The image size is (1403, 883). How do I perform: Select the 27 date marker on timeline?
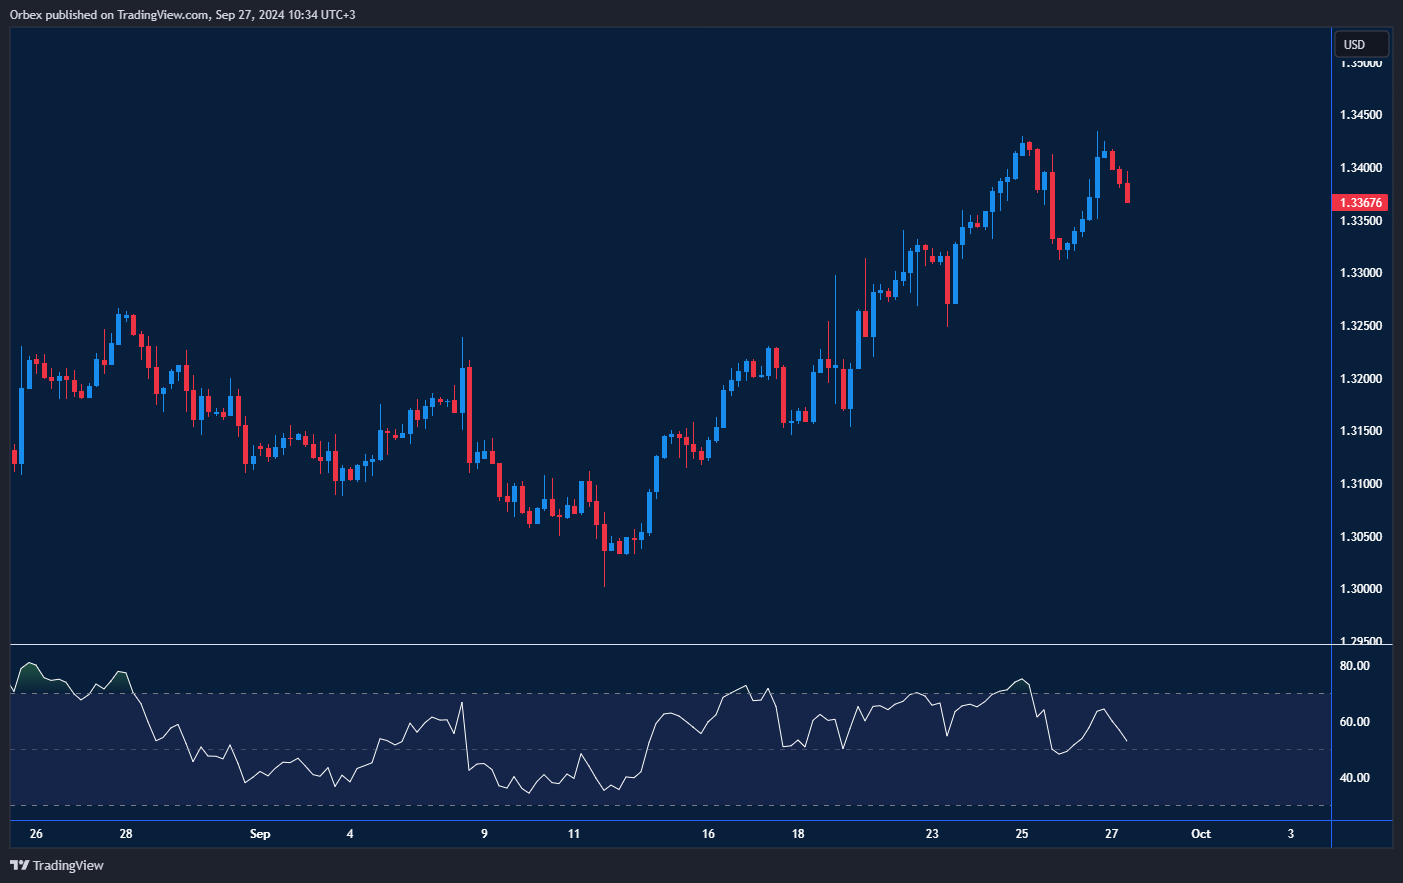[x=1111, y=833]
